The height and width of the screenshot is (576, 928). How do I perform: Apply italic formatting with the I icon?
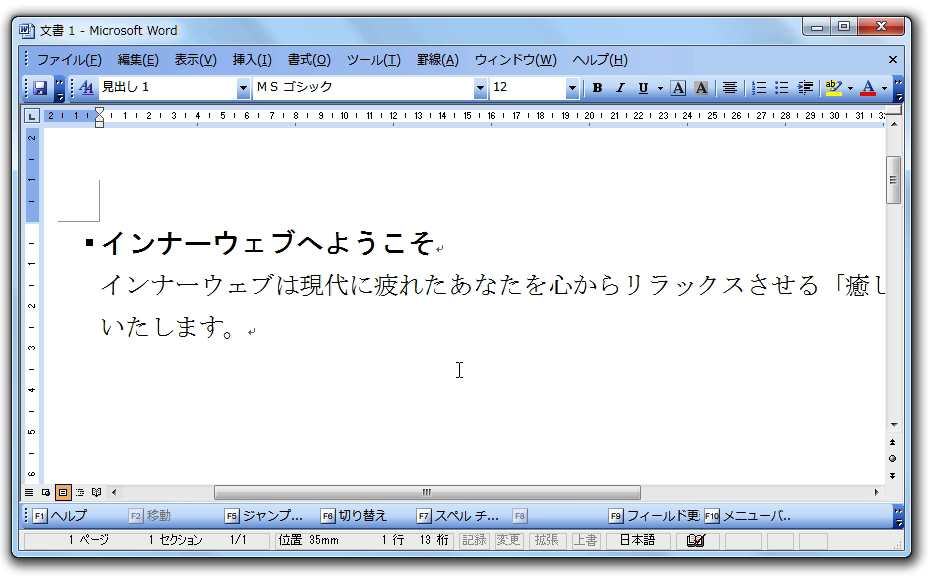pyautogui.click(x=619, y=88)
